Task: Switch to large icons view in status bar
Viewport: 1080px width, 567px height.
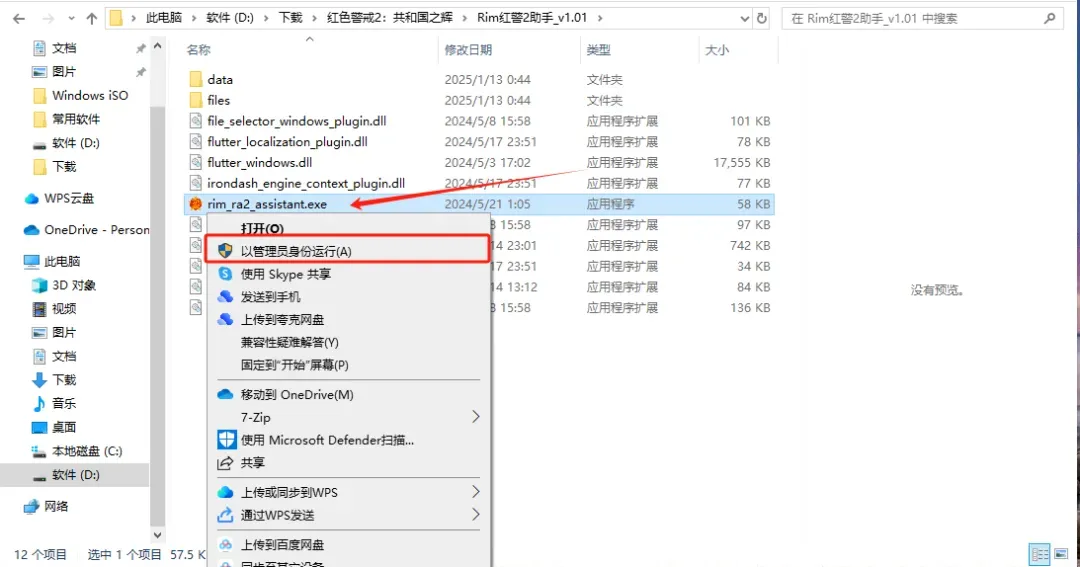Action: (x=1061, y=554)
